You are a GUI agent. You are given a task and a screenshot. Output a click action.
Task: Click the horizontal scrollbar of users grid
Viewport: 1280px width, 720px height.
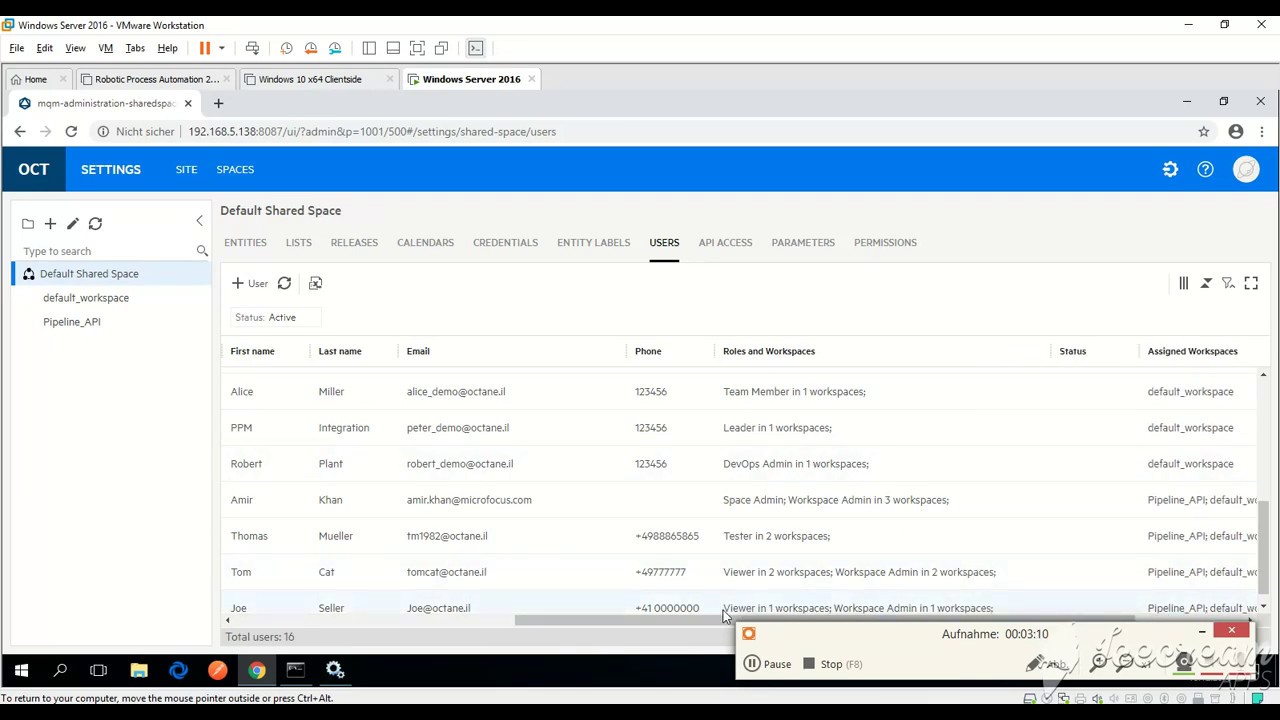pyautogui.click(x=825, y=620)
